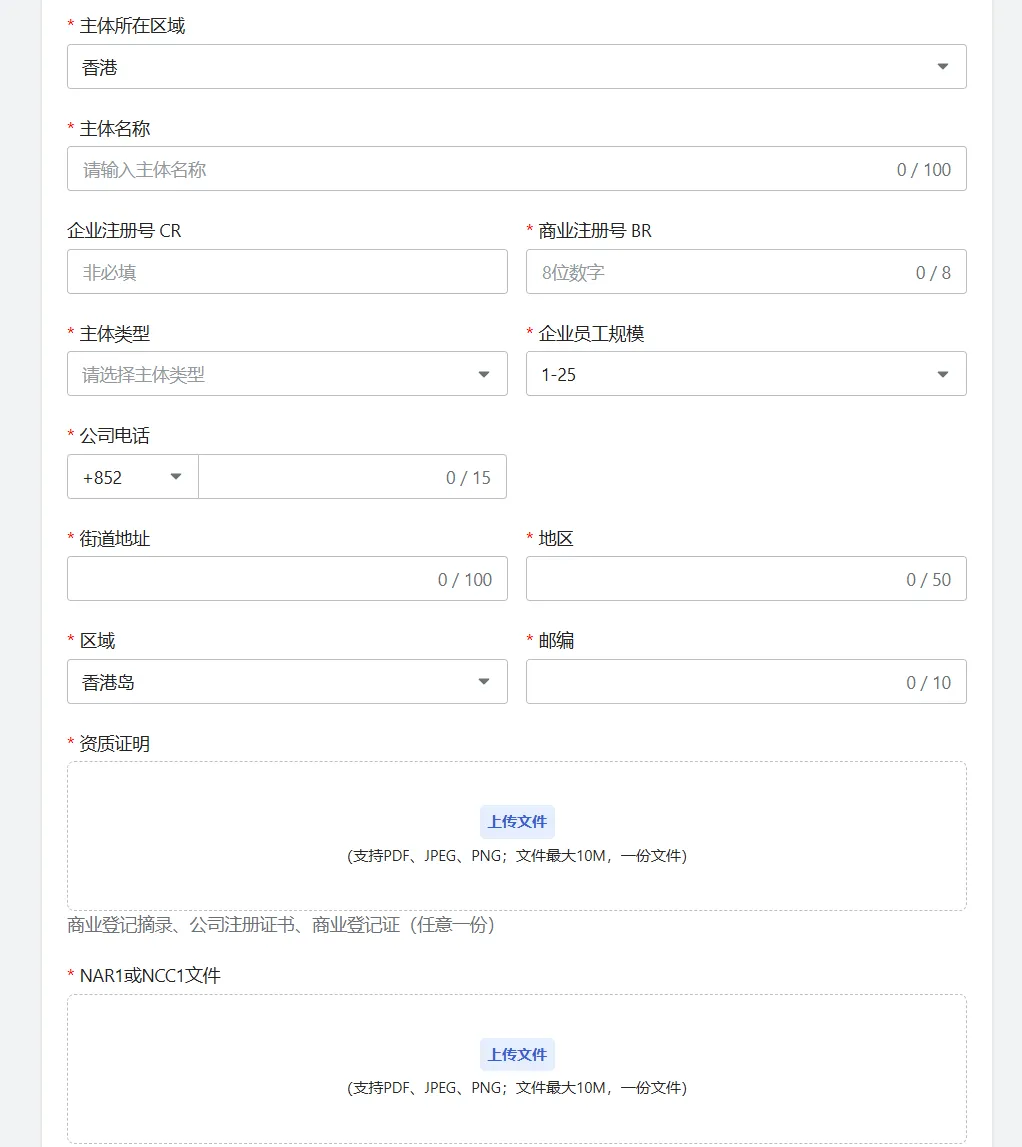Screen dimensions: 1022x1147
Task: Click the arrow icon in 主体类型 selector
Action: pos(484,375)
